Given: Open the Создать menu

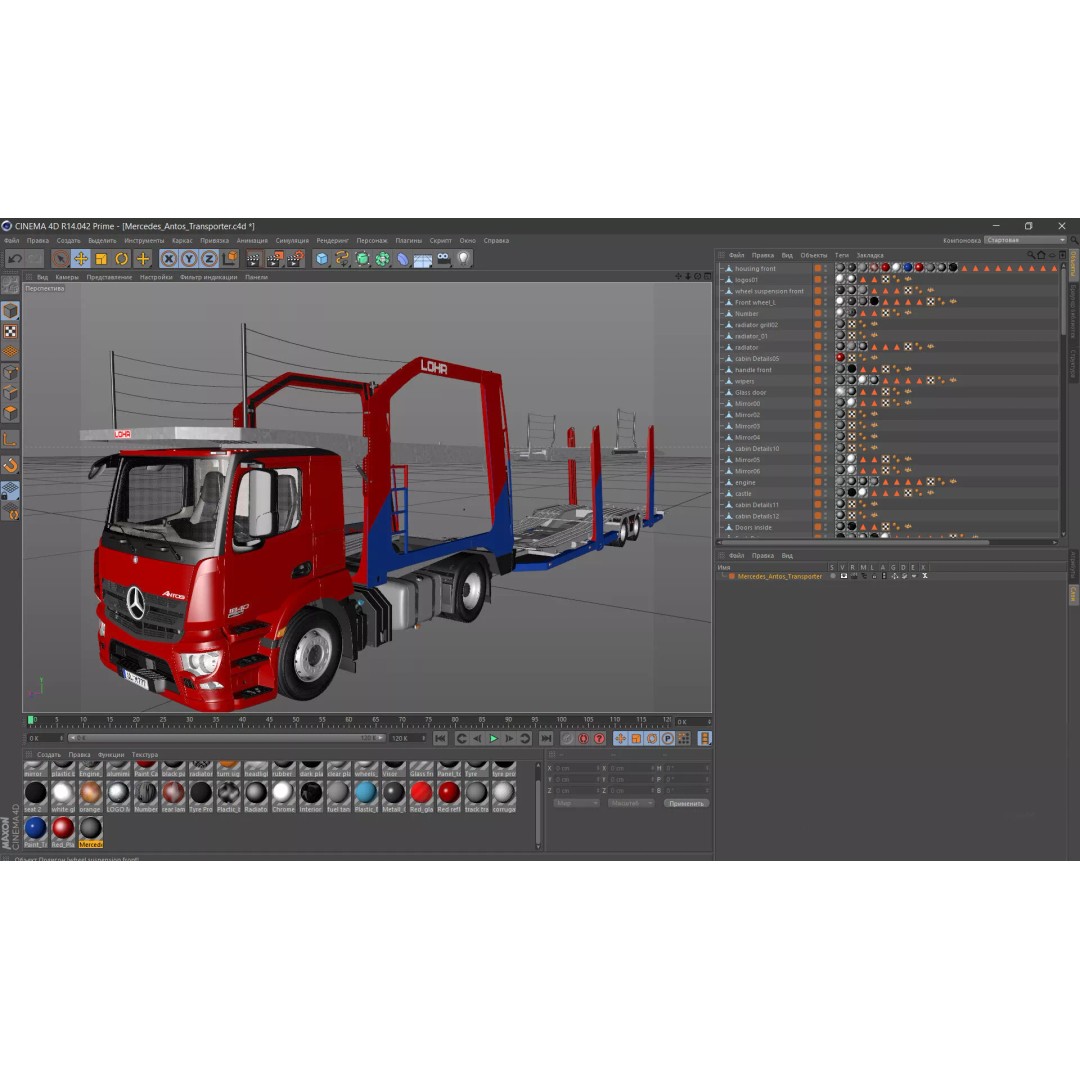Looking at the screenshot, I should coord(68,240).
